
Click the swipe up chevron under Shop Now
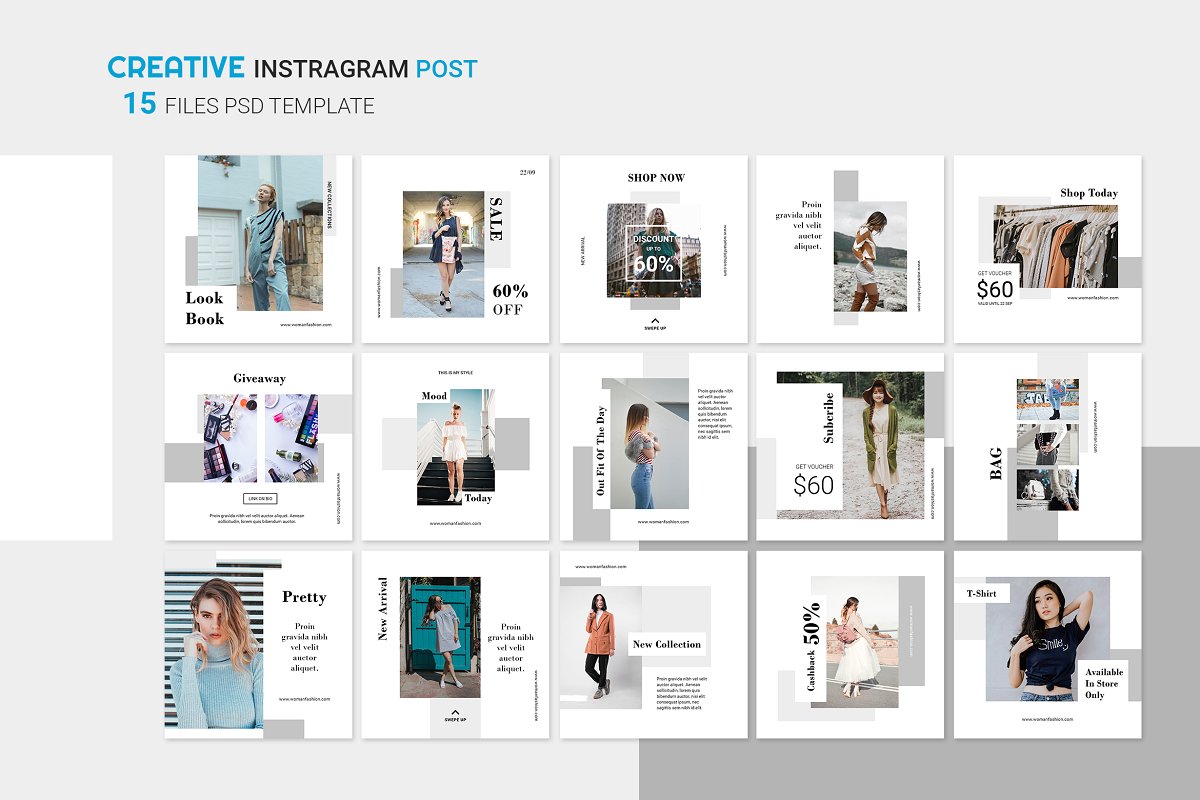coord(654,320)
